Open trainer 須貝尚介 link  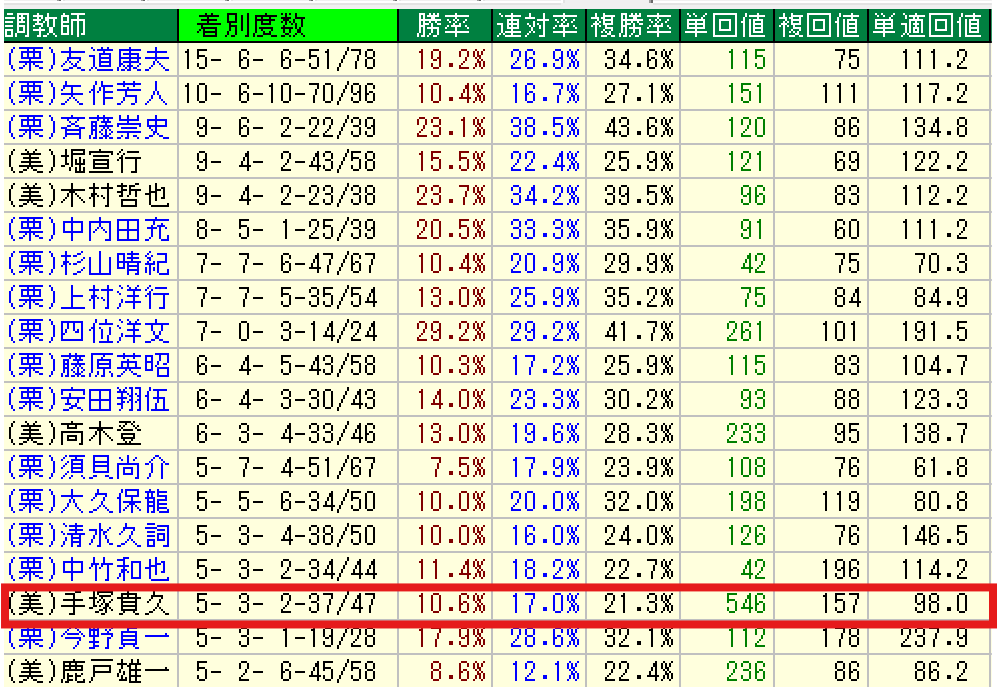click(88, 468)
